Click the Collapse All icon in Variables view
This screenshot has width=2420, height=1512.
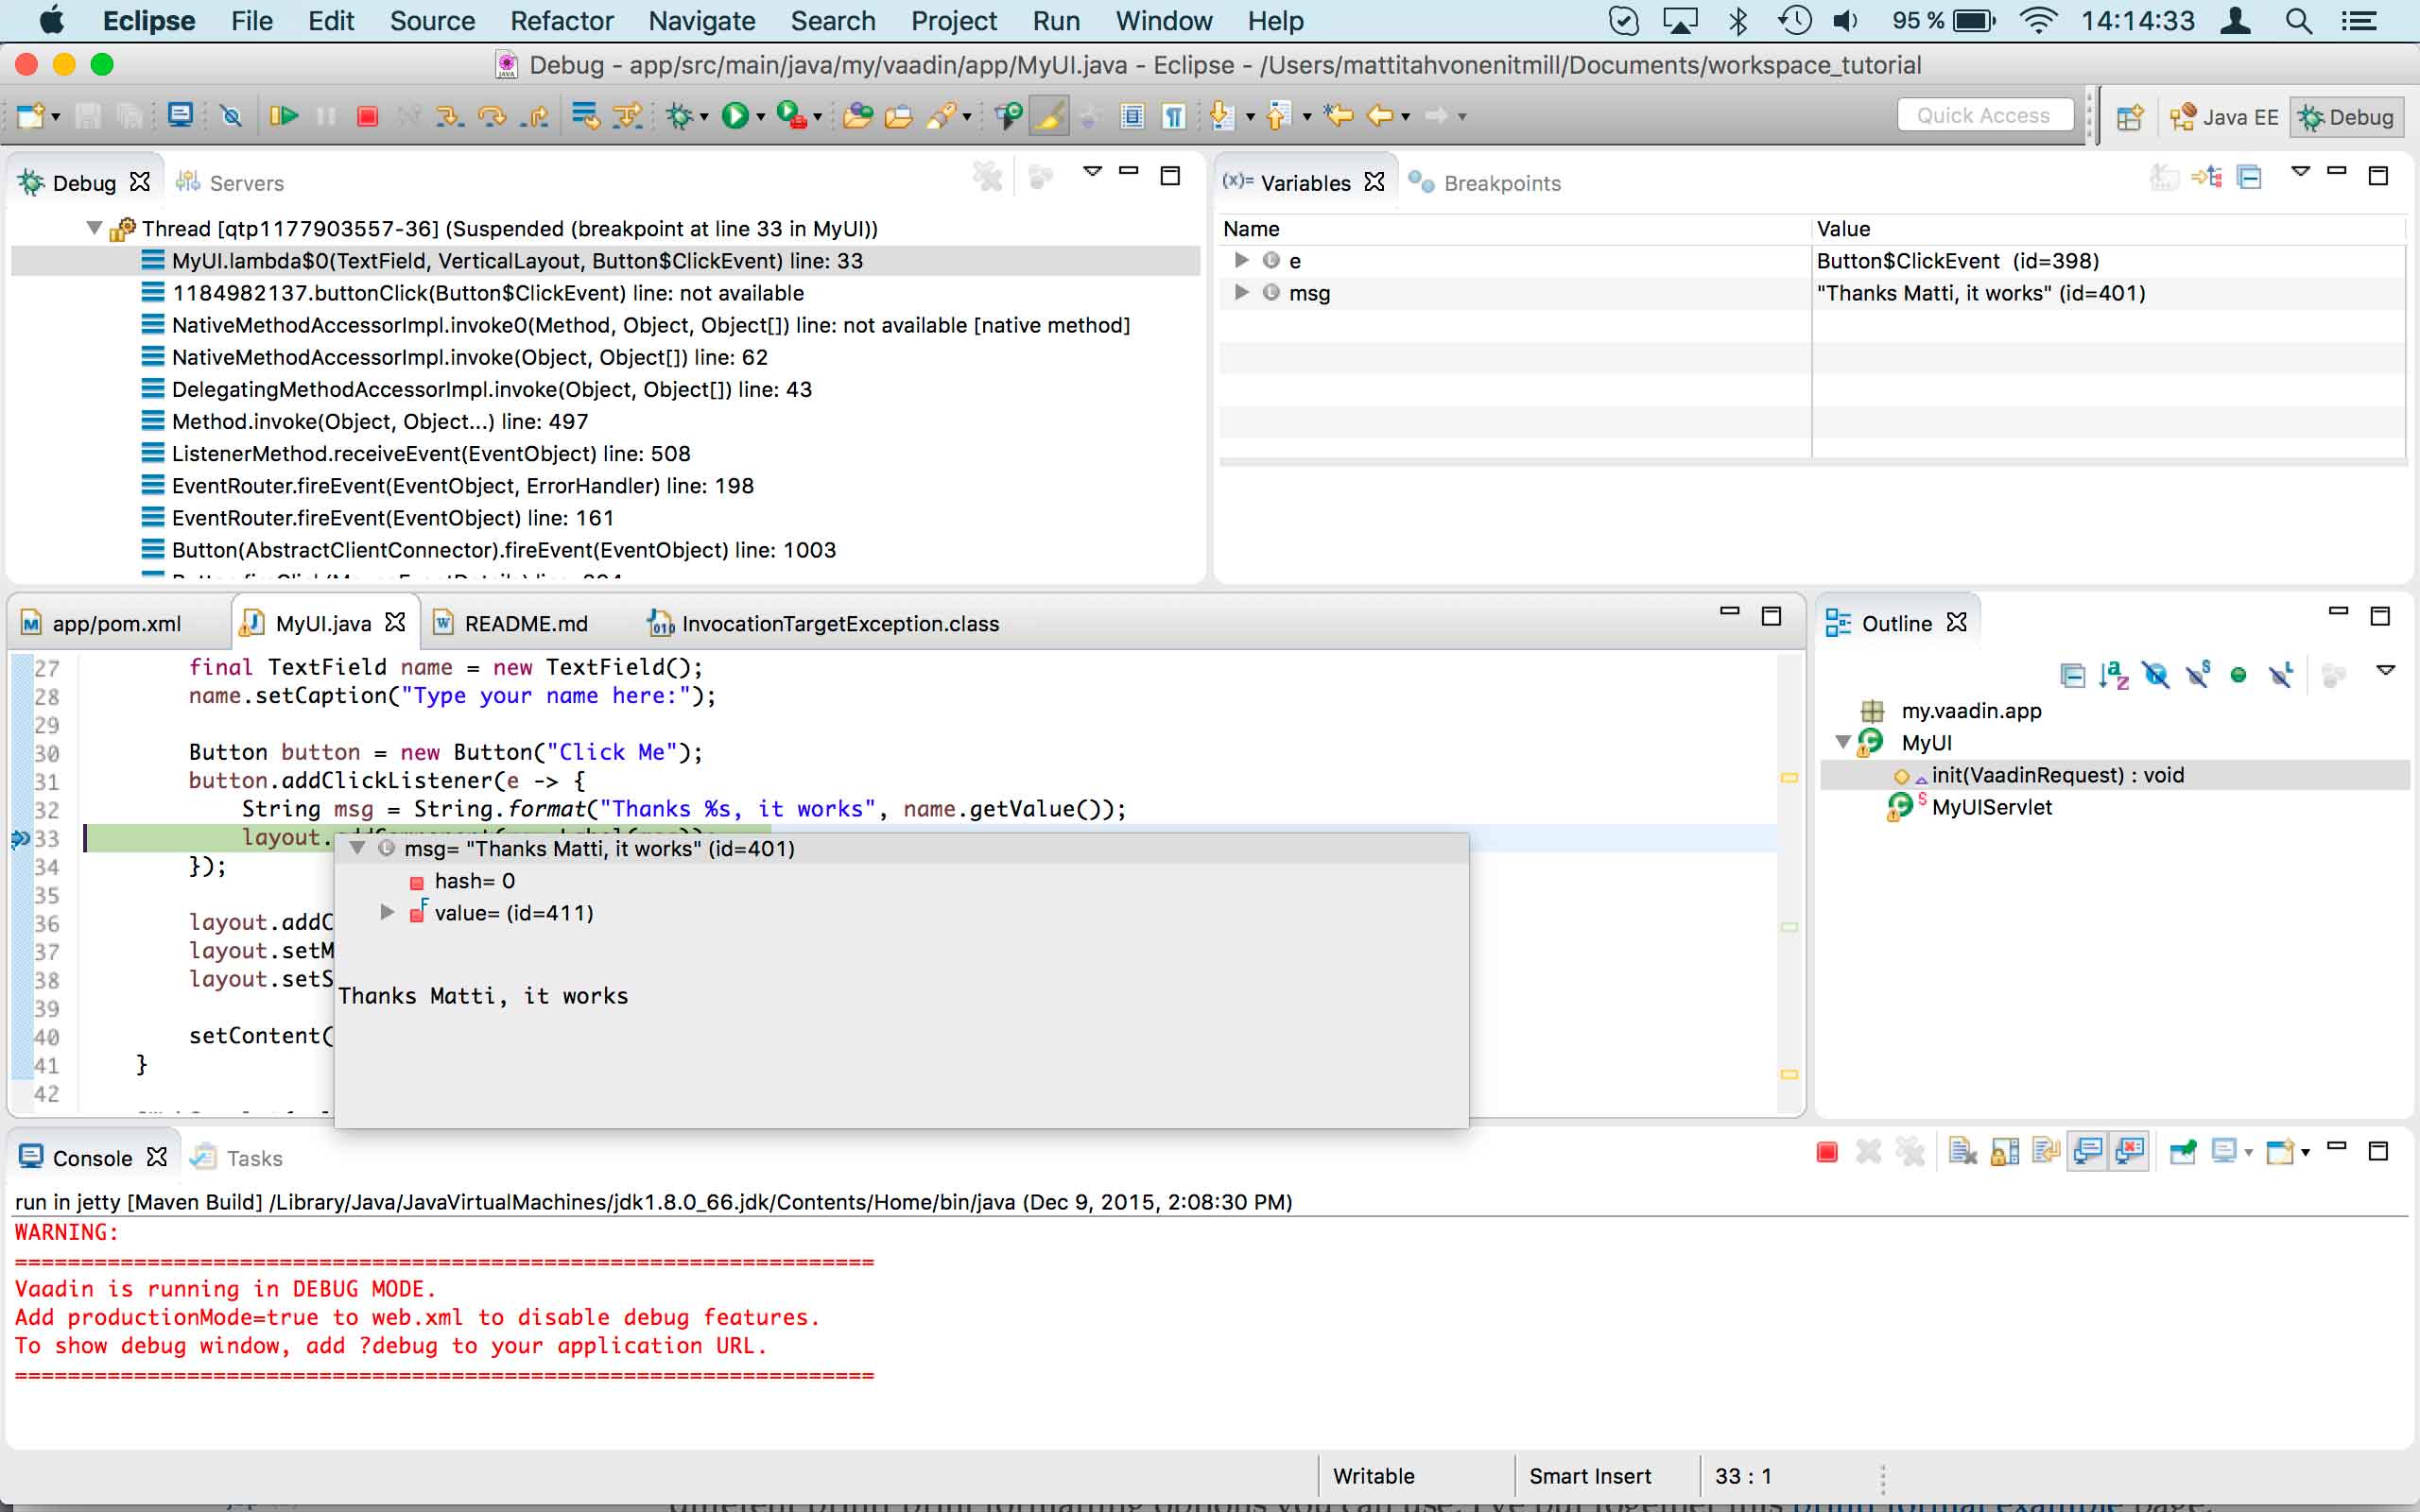point(2249,178)
